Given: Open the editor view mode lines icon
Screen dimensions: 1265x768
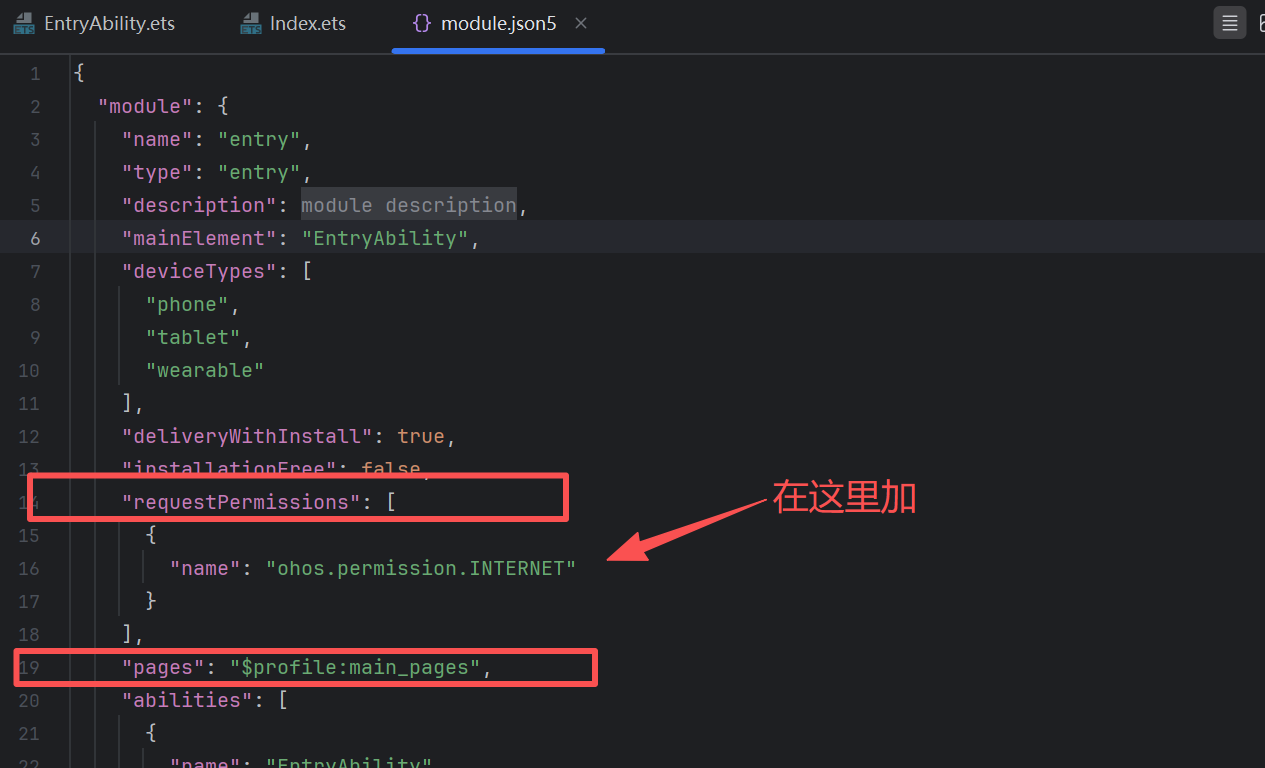Looking at the screenshot, I should click(x=1229, y=23).
